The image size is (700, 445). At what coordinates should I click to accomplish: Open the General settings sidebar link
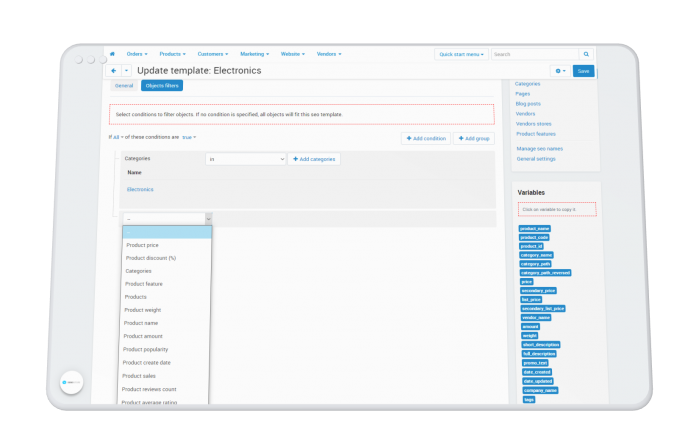(536, 159)
